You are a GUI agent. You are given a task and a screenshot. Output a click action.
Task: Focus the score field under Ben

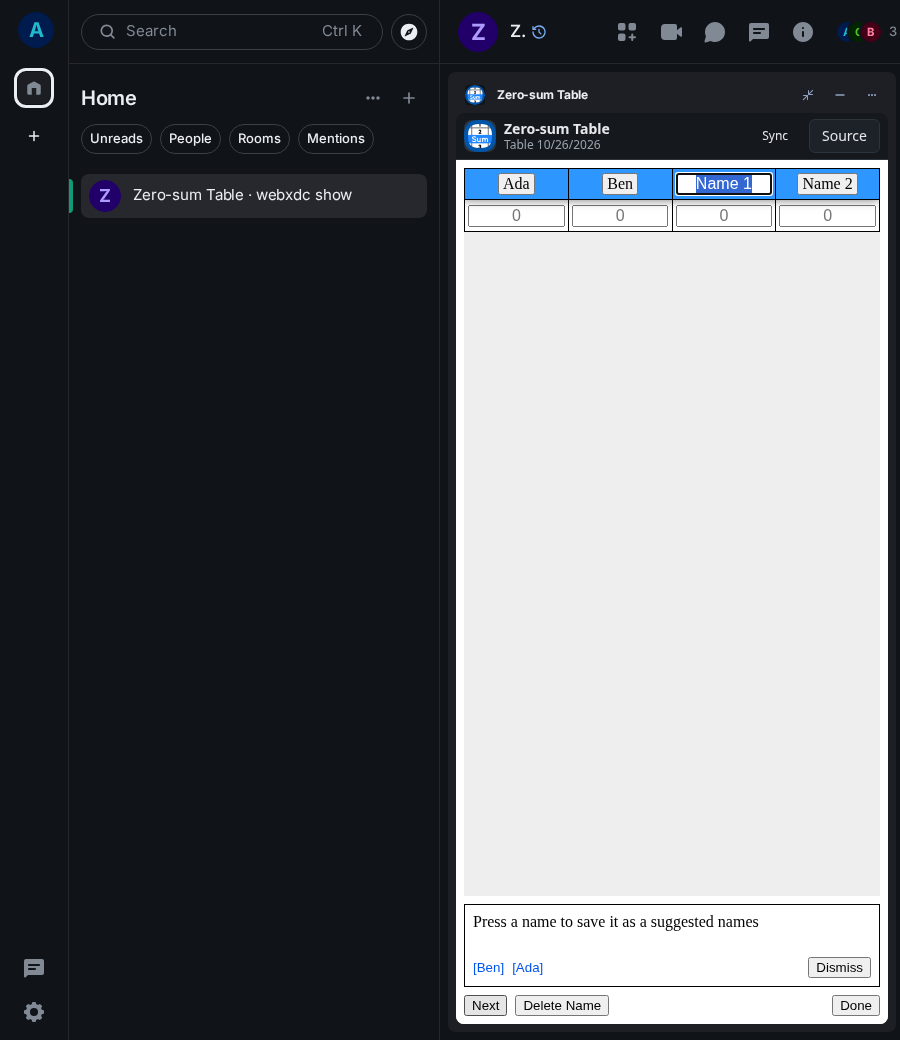(x=620, y=216)
